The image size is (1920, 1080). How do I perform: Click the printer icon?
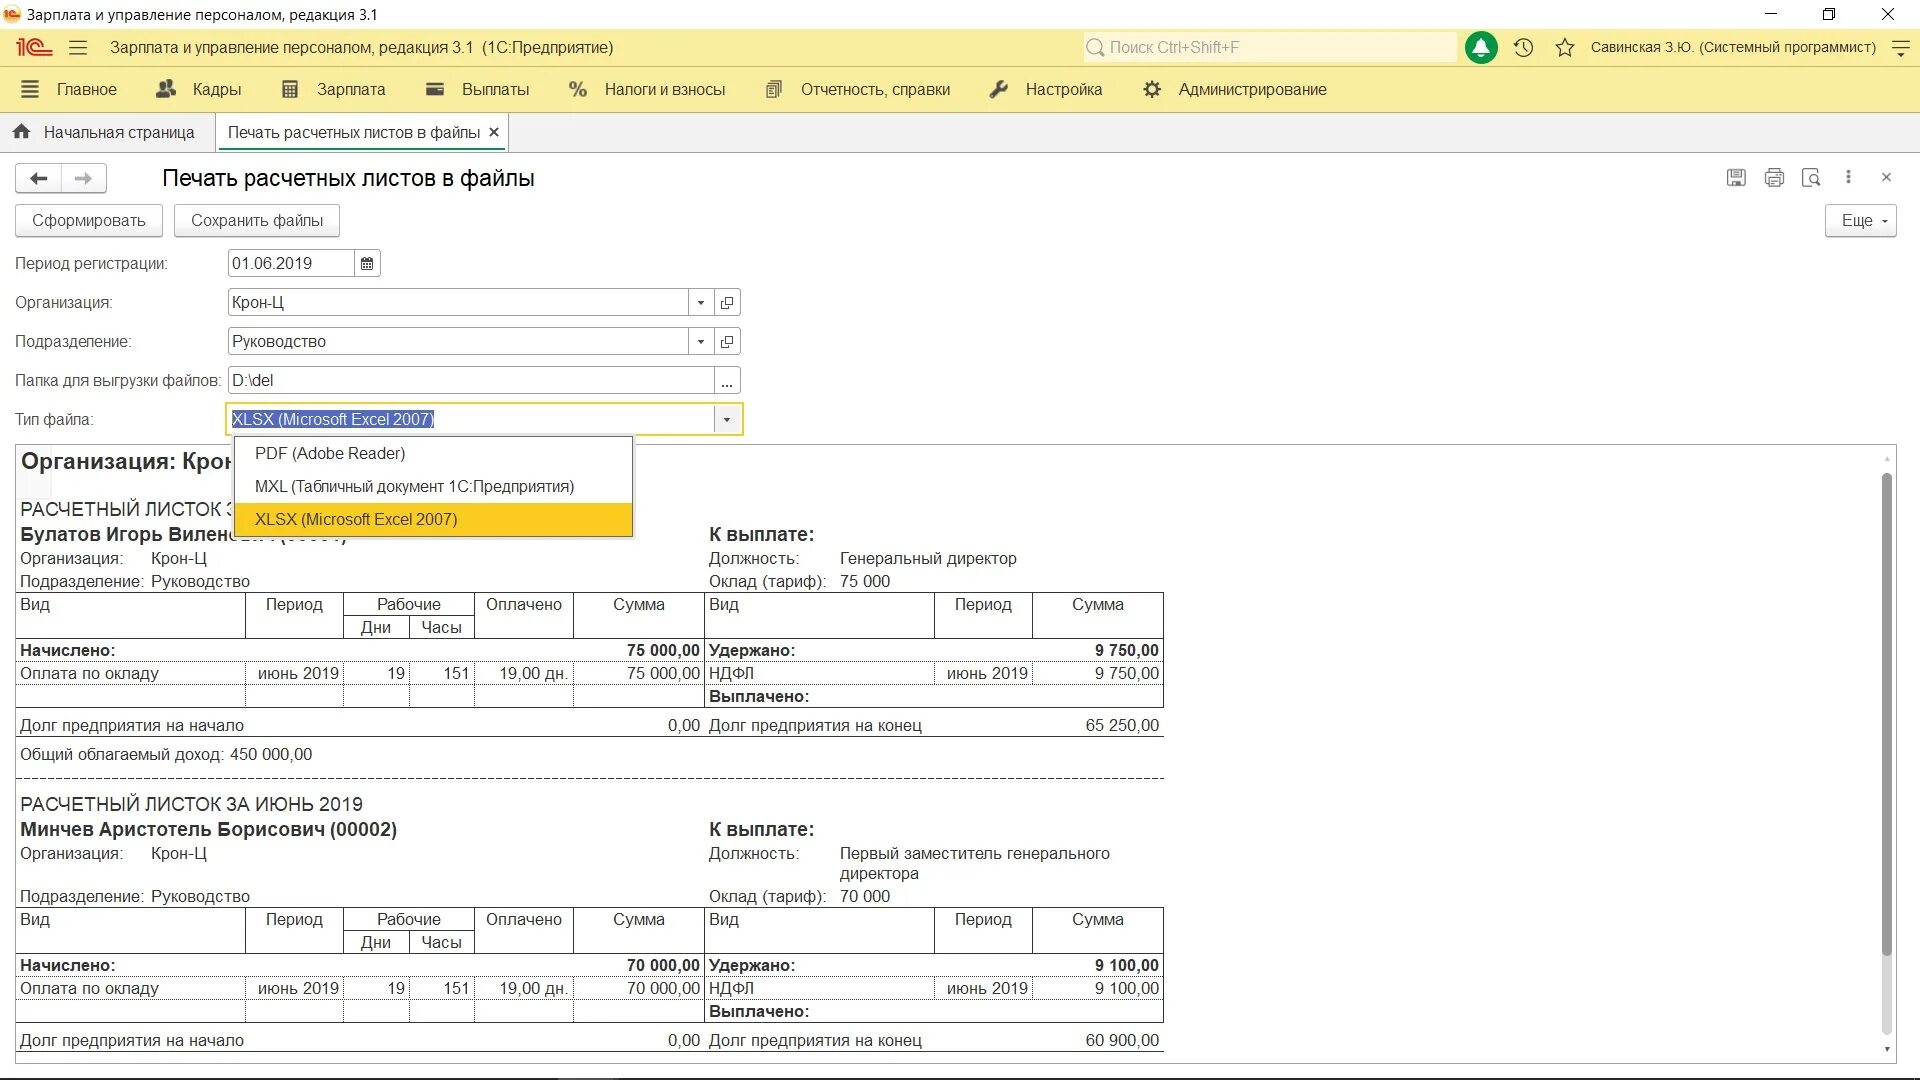[1774, 178]
